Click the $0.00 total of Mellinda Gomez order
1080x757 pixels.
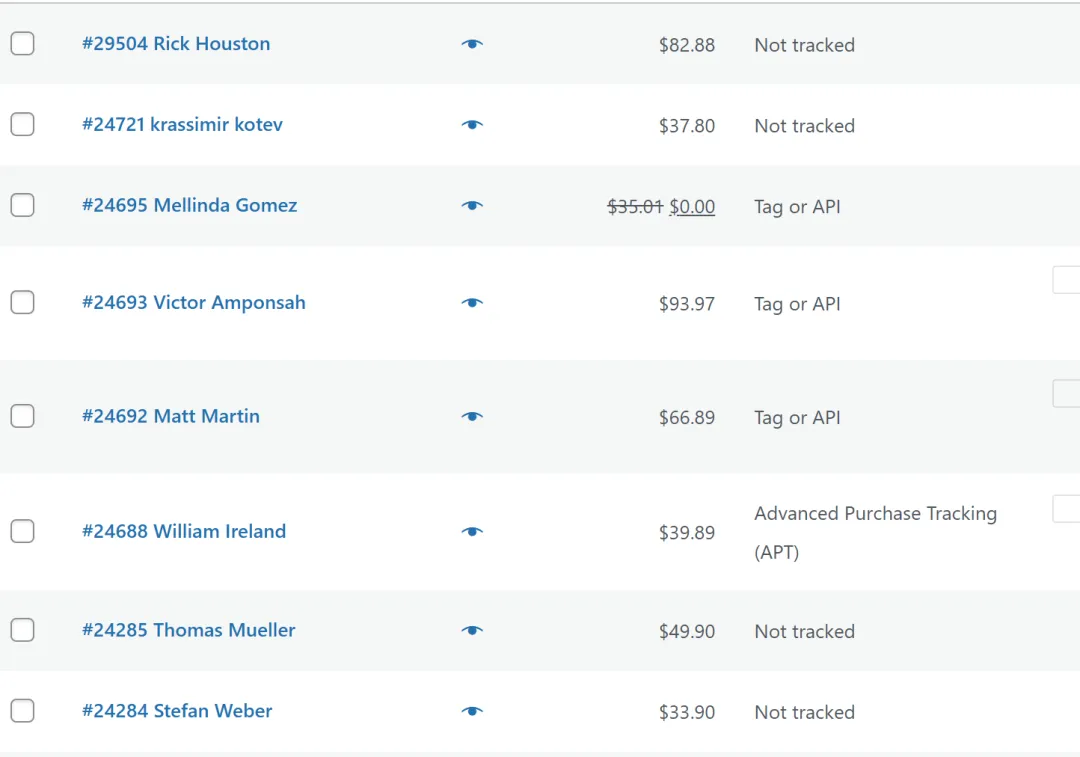(692, 207)
